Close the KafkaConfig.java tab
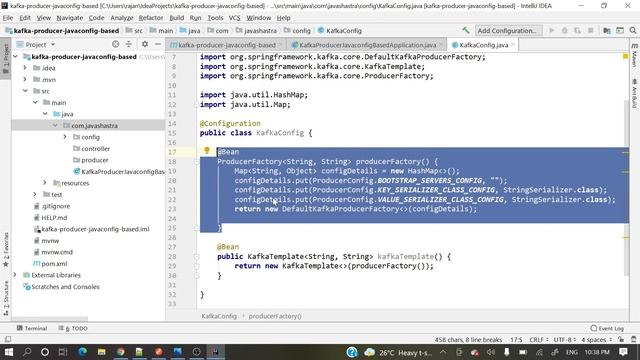This screenshot has width=640, height=360. click(x=513, y=44)
